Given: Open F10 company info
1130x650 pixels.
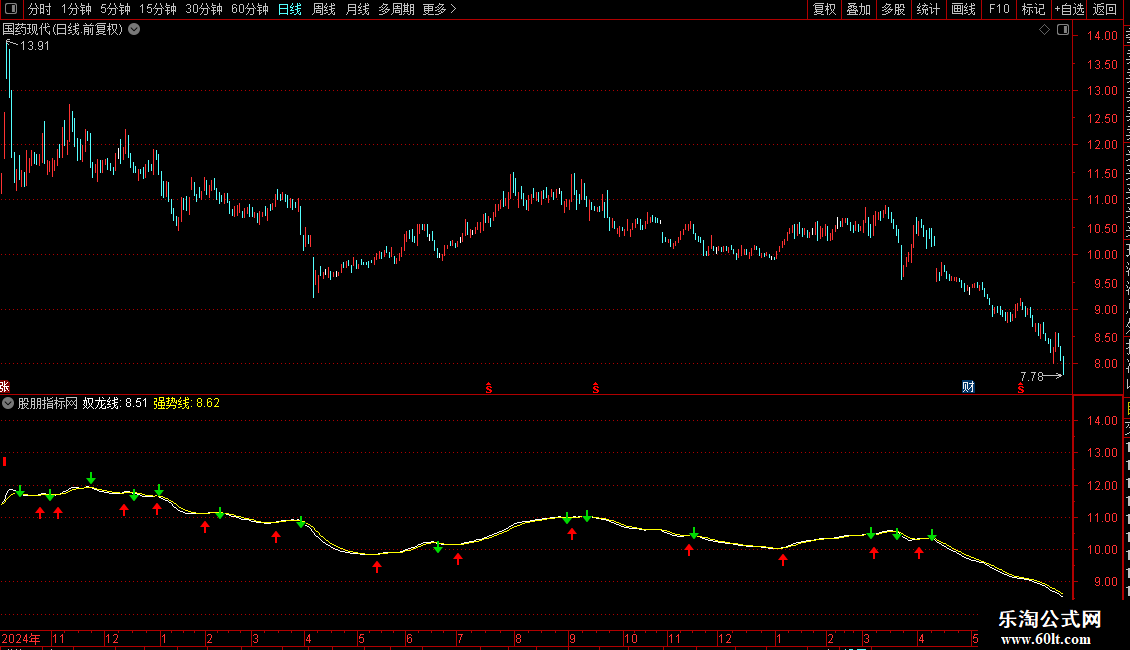Looking at the screenshot, I should (999, 9).
